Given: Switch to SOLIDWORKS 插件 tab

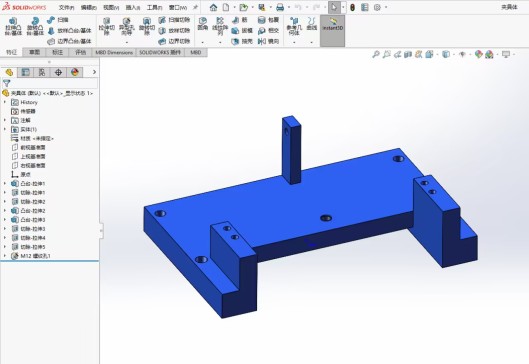Looking at the screenshot, I should (160, 52).
